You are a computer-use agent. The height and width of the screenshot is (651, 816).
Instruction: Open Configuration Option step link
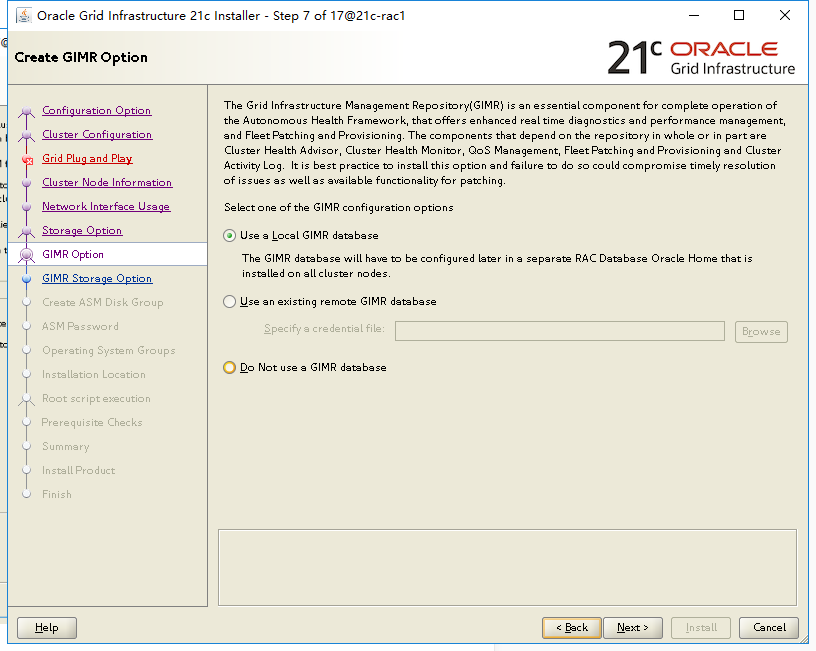point(97,110)
